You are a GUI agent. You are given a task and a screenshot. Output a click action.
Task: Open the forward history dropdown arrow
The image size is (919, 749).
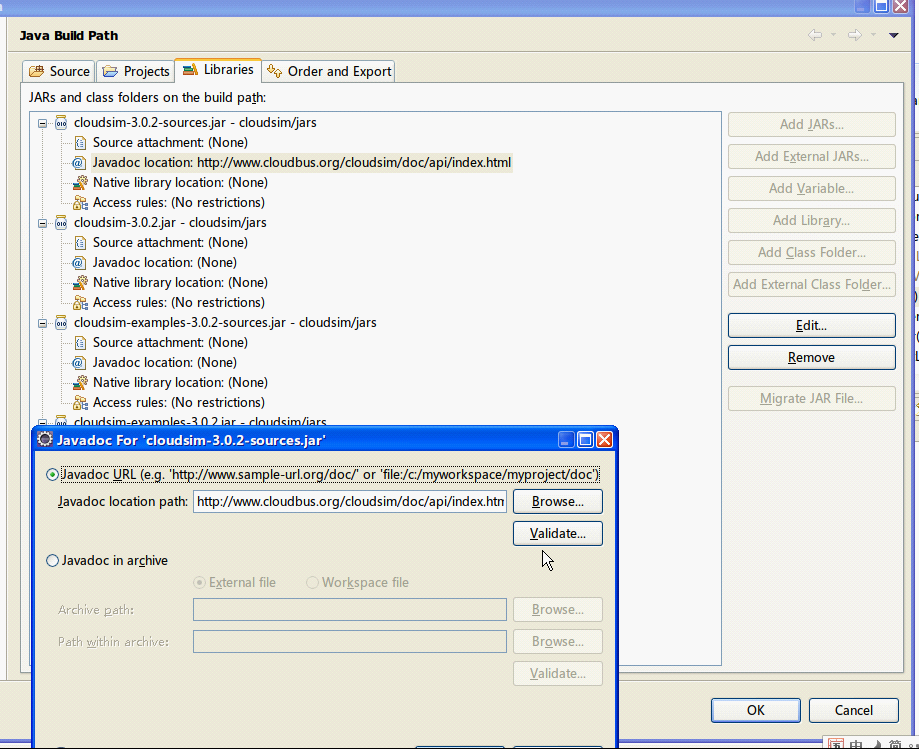[873, 35]
